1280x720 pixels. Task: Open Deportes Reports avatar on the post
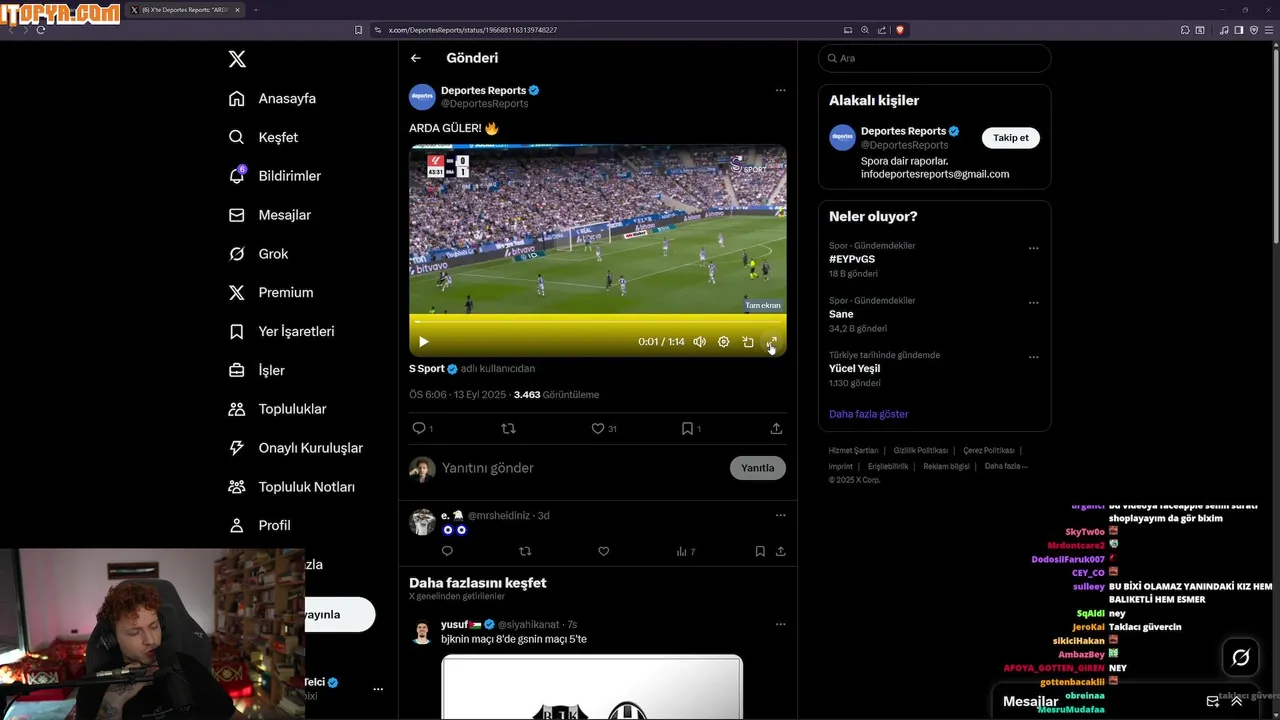(422, 97)
